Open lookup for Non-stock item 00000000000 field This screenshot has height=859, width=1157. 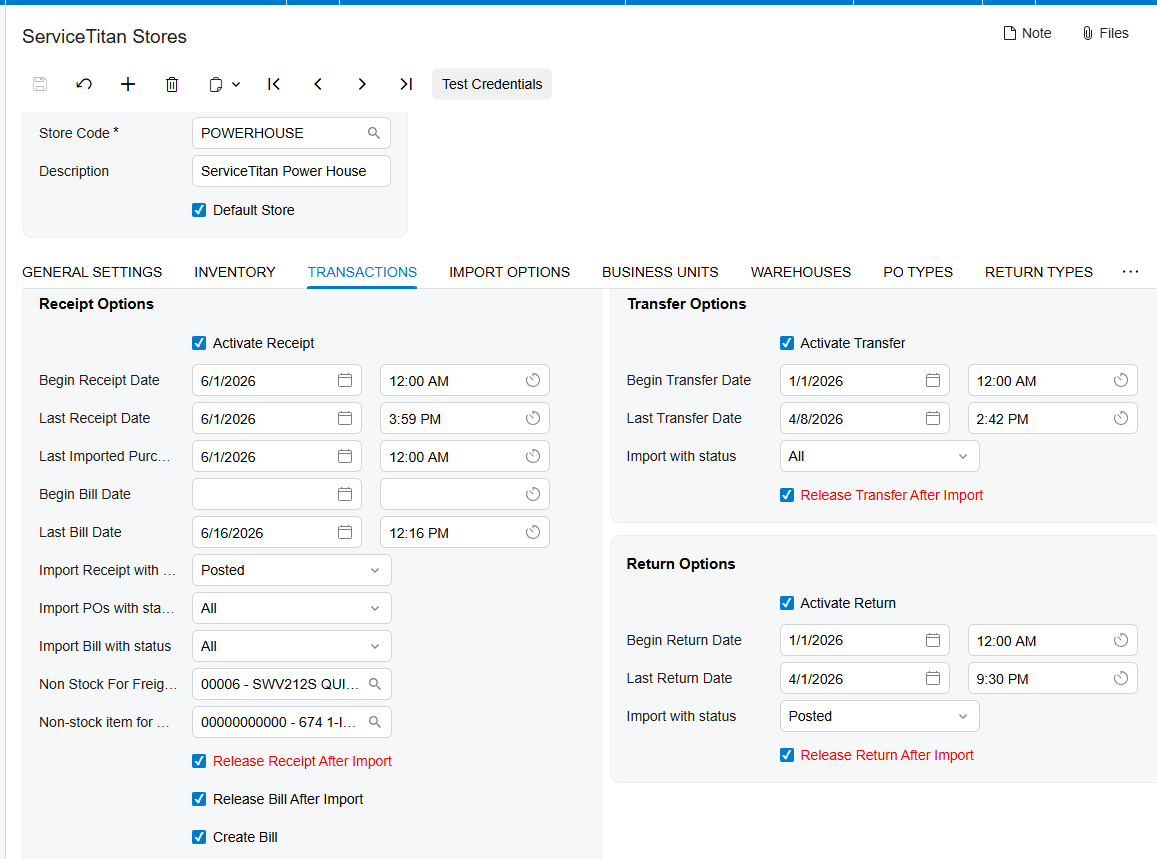tap(375, 722)
